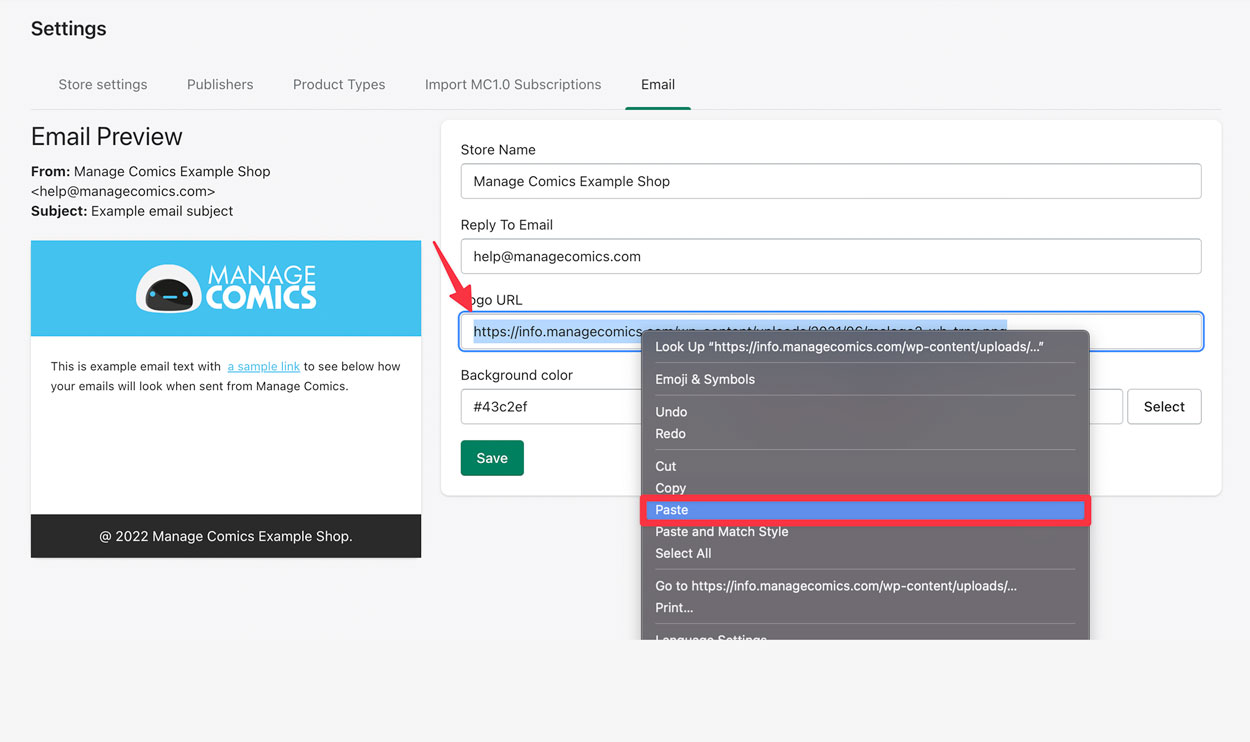Choose Copy from the context menu

tap(670, 488)
